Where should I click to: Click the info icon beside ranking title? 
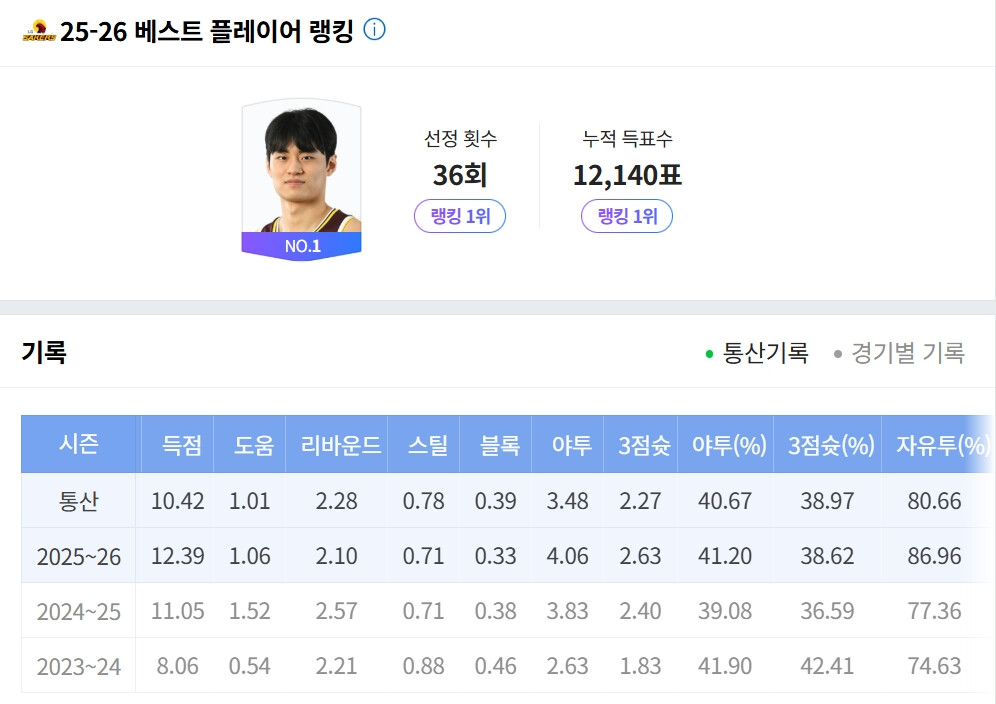[x=374, y=30]
